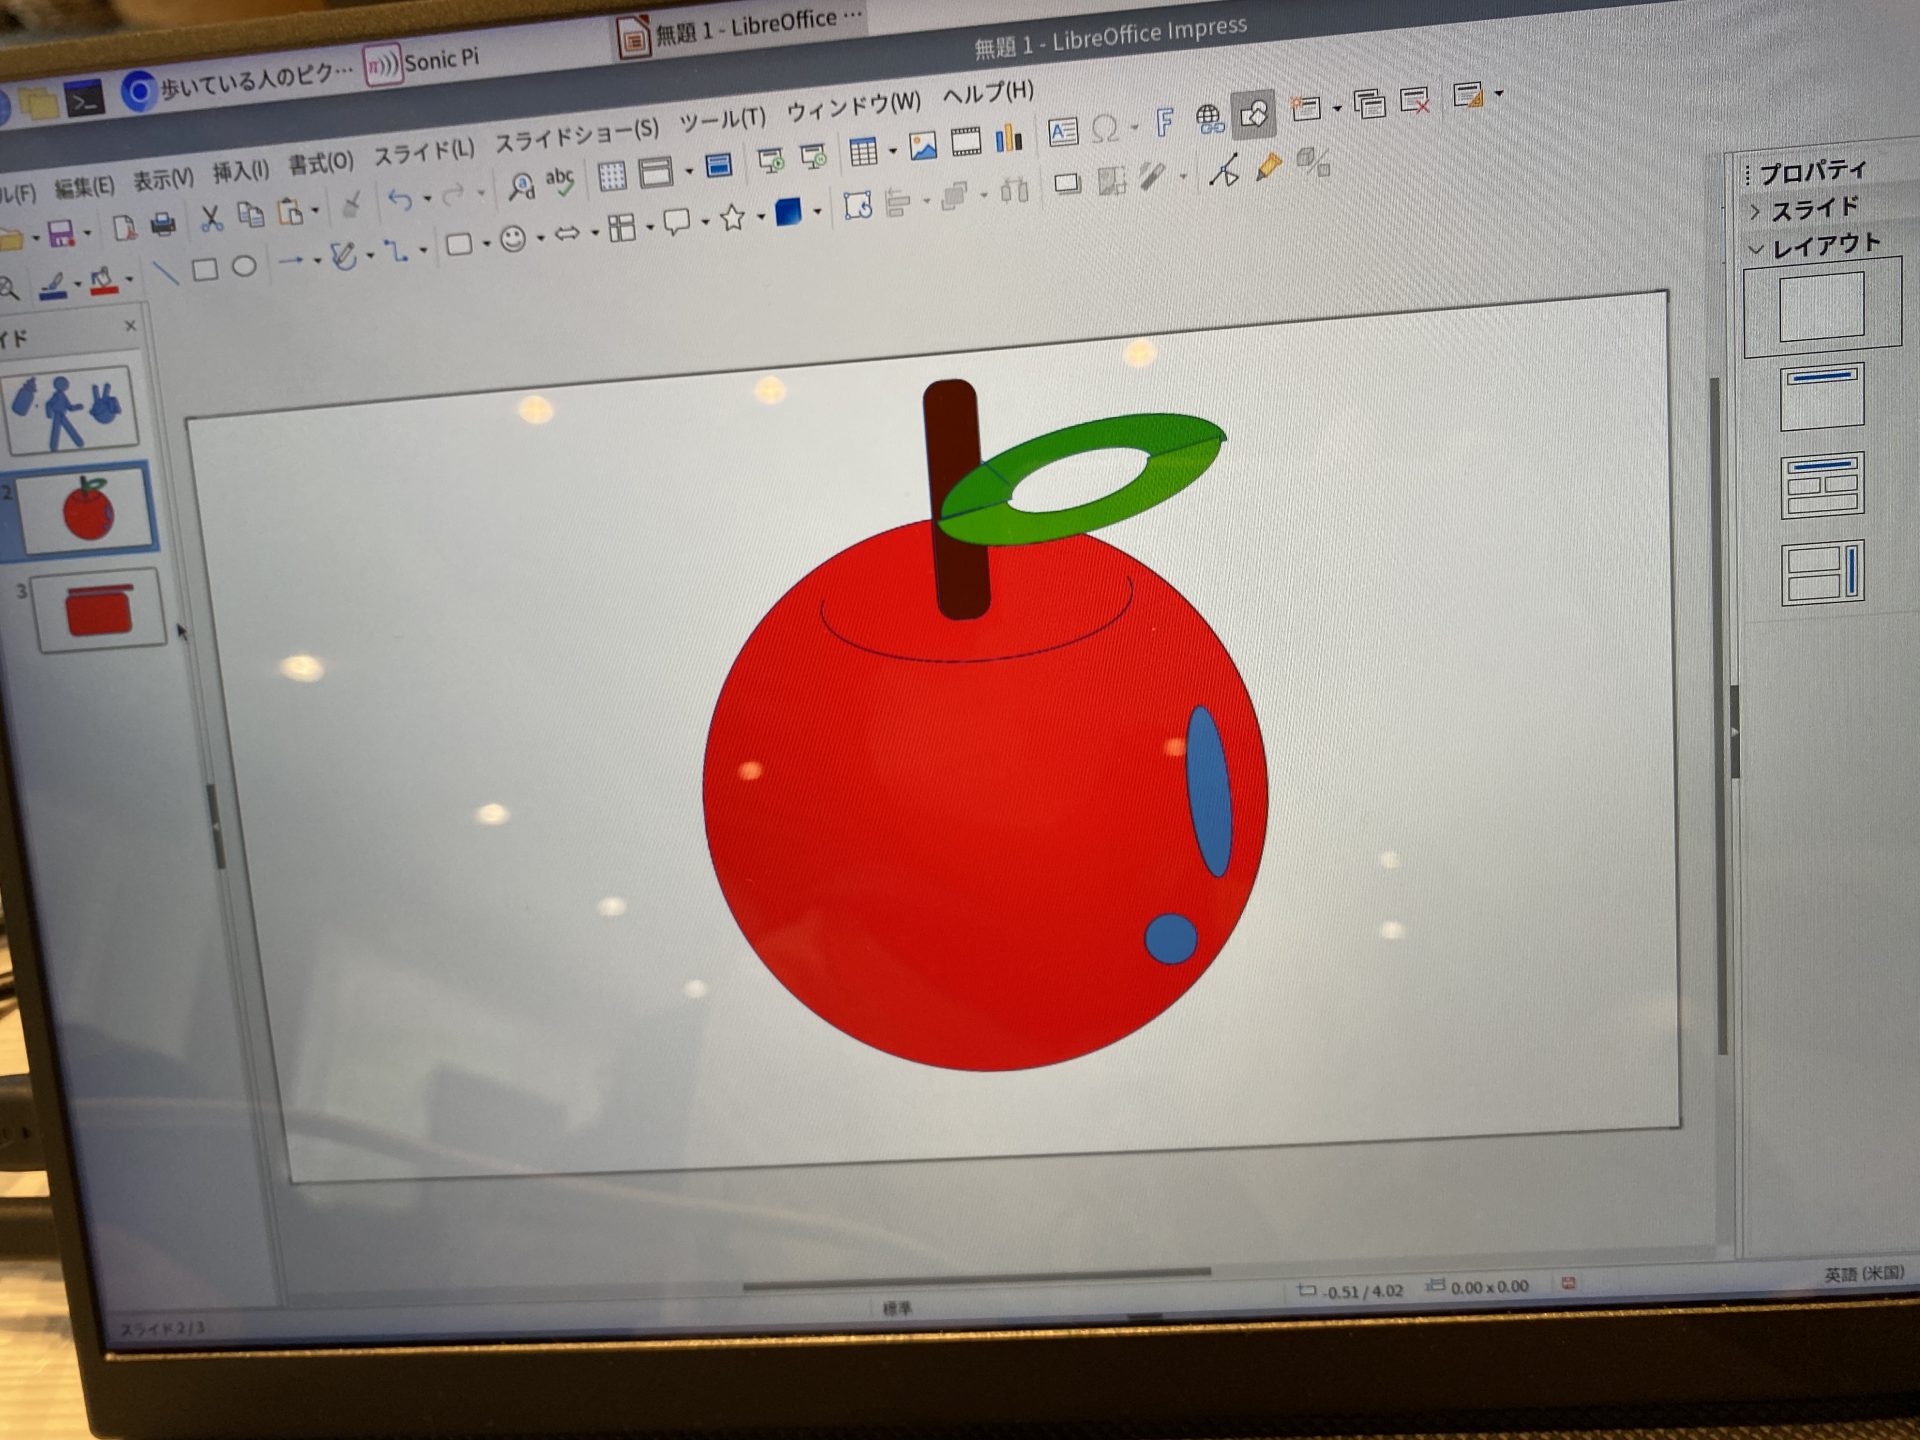This screenshot has height=1440, width=1920.
Task: Click 英語 (米国) language in status bar
Action: click(1863, 1274)
